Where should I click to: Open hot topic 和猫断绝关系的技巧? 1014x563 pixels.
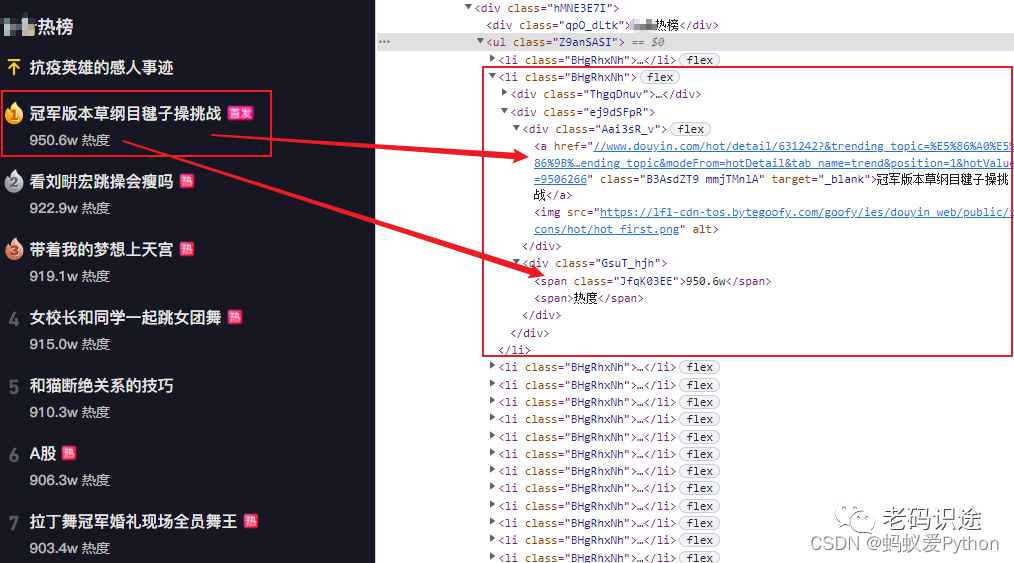click(102, 385)
